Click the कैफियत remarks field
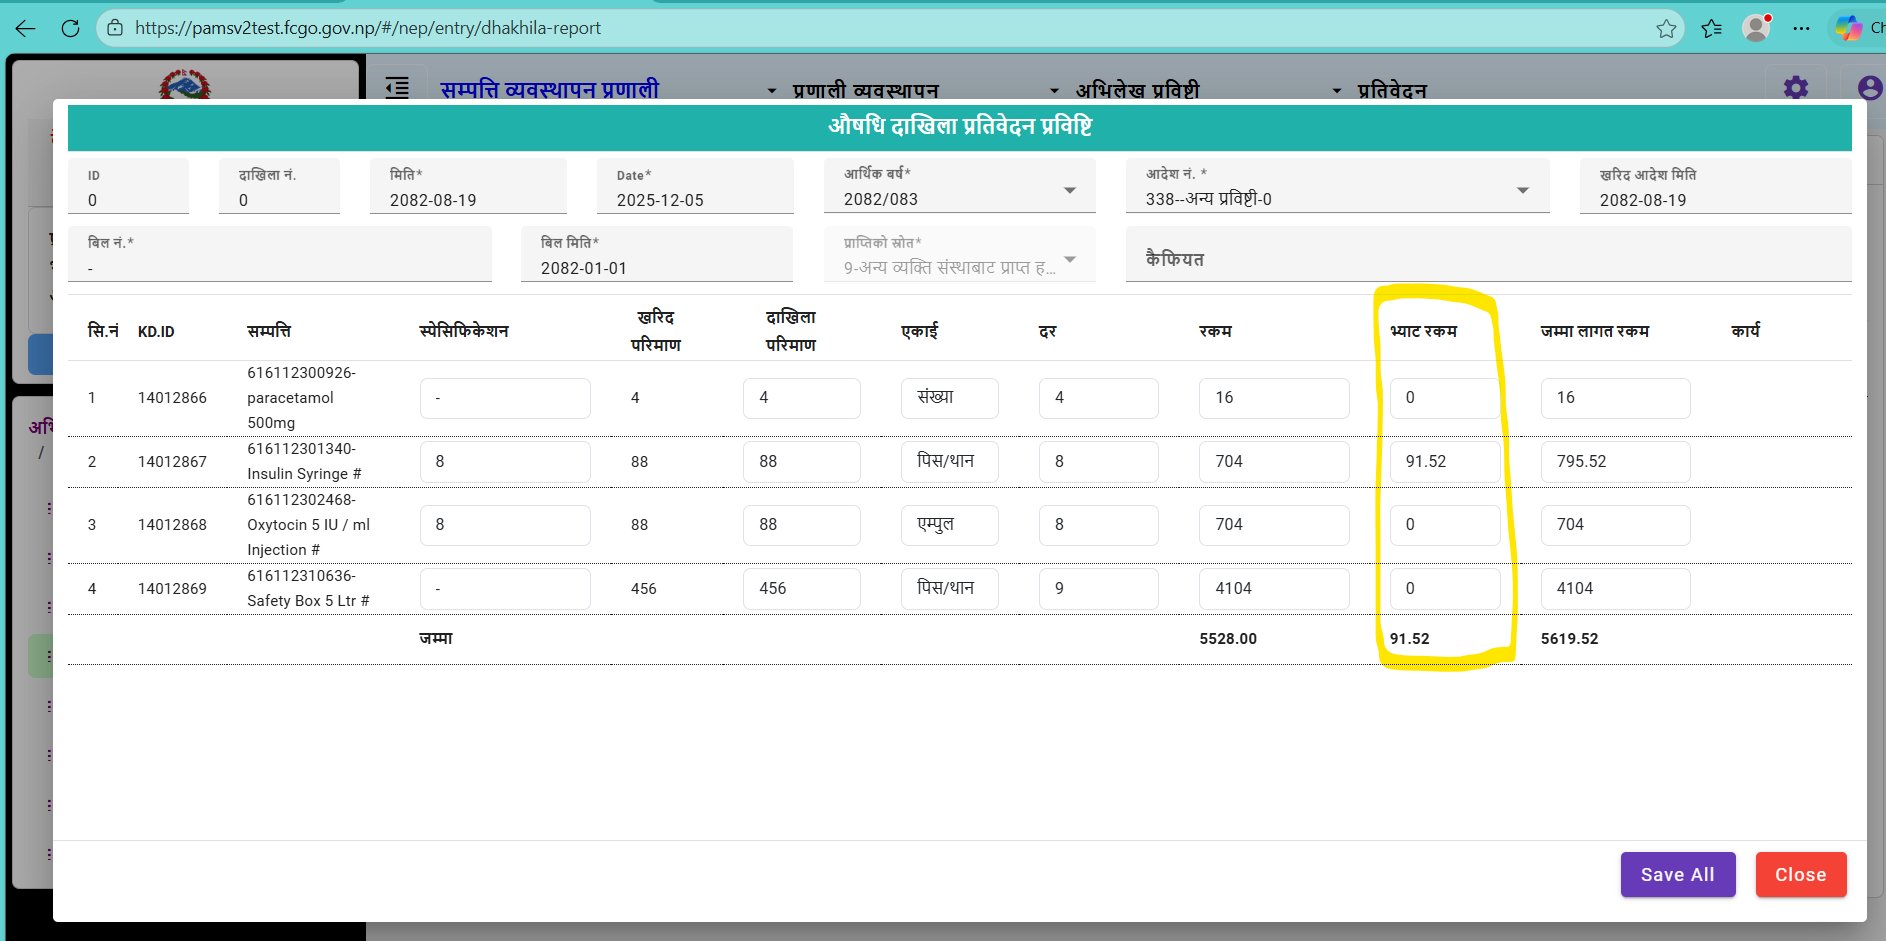 point(1489,254)
